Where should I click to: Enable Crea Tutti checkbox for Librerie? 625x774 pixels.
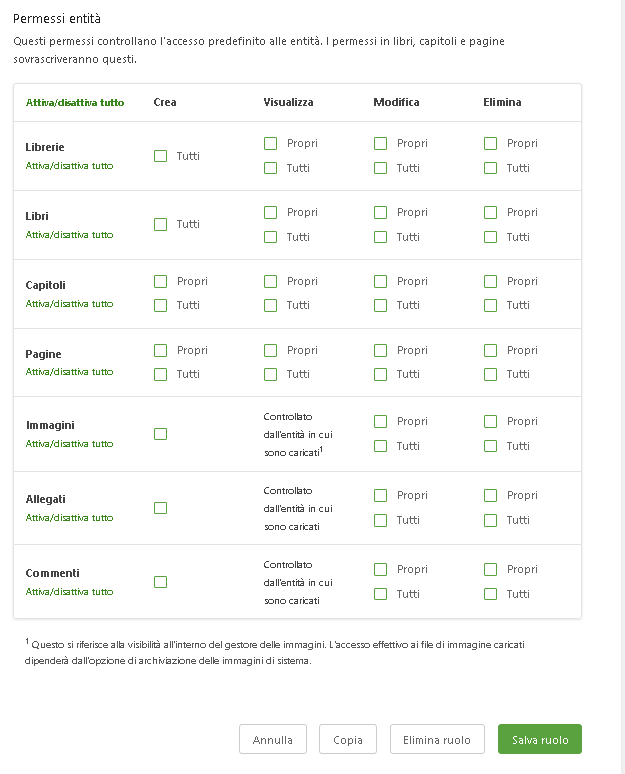click(161, 156)
